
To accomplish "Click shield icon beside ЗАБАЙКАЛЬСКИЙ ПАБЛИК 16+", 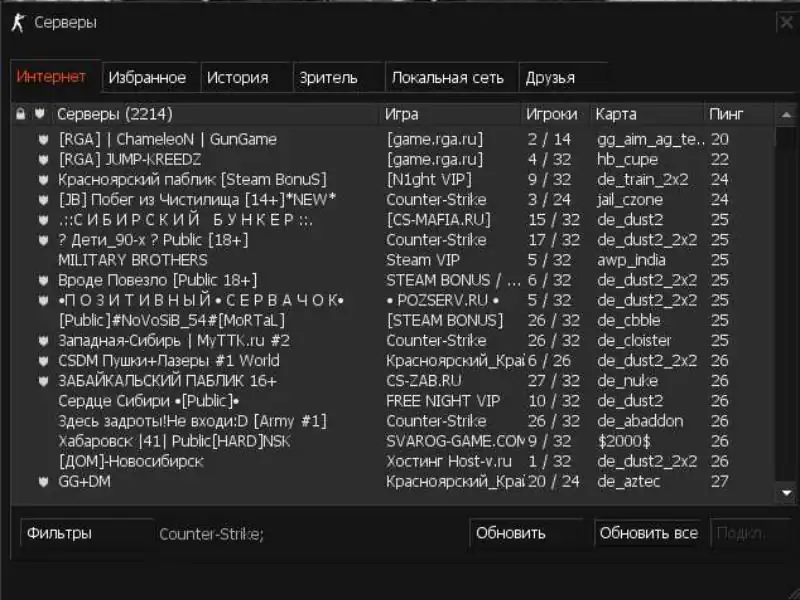I will (x=43, y=381).
